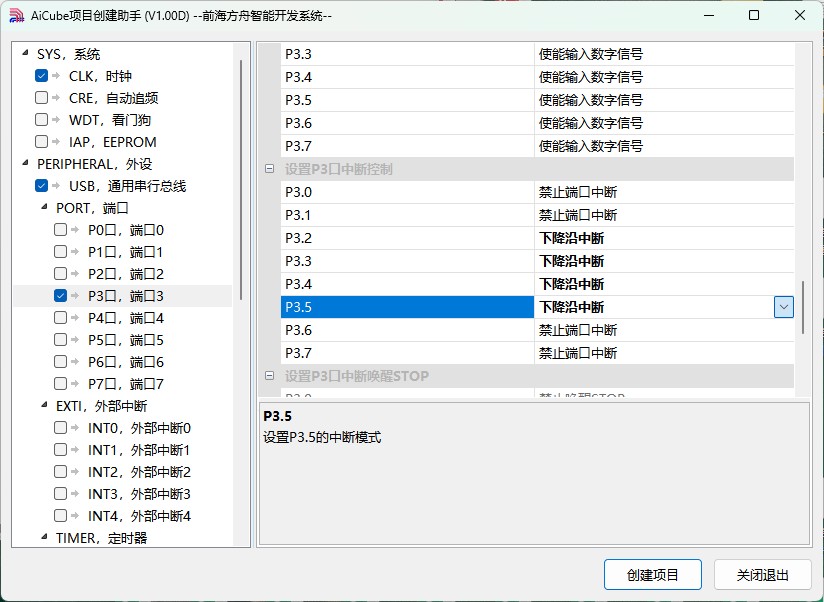The image size is (824, 602).
Task: Check the P6口 port 6 checkbox
Action: (x=60, y=361)
